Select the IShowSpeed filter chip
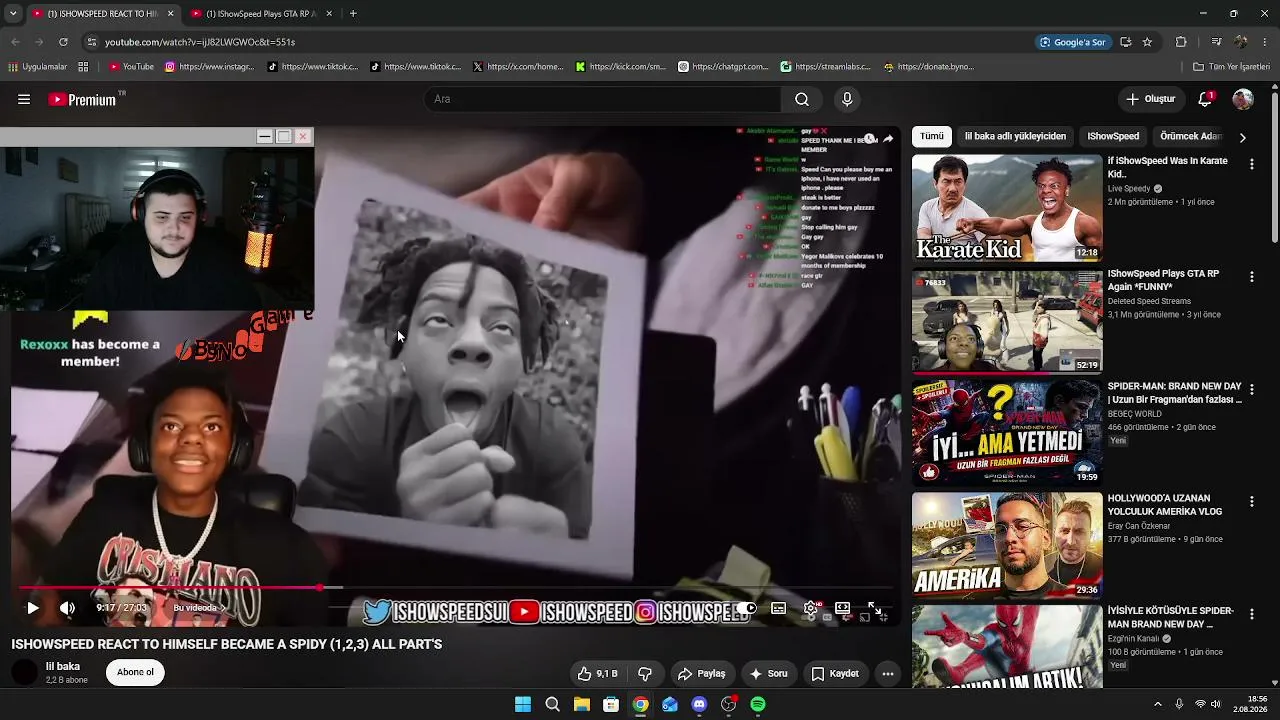This screenshot has height=720, width=1280. (x=1113, y=136)
